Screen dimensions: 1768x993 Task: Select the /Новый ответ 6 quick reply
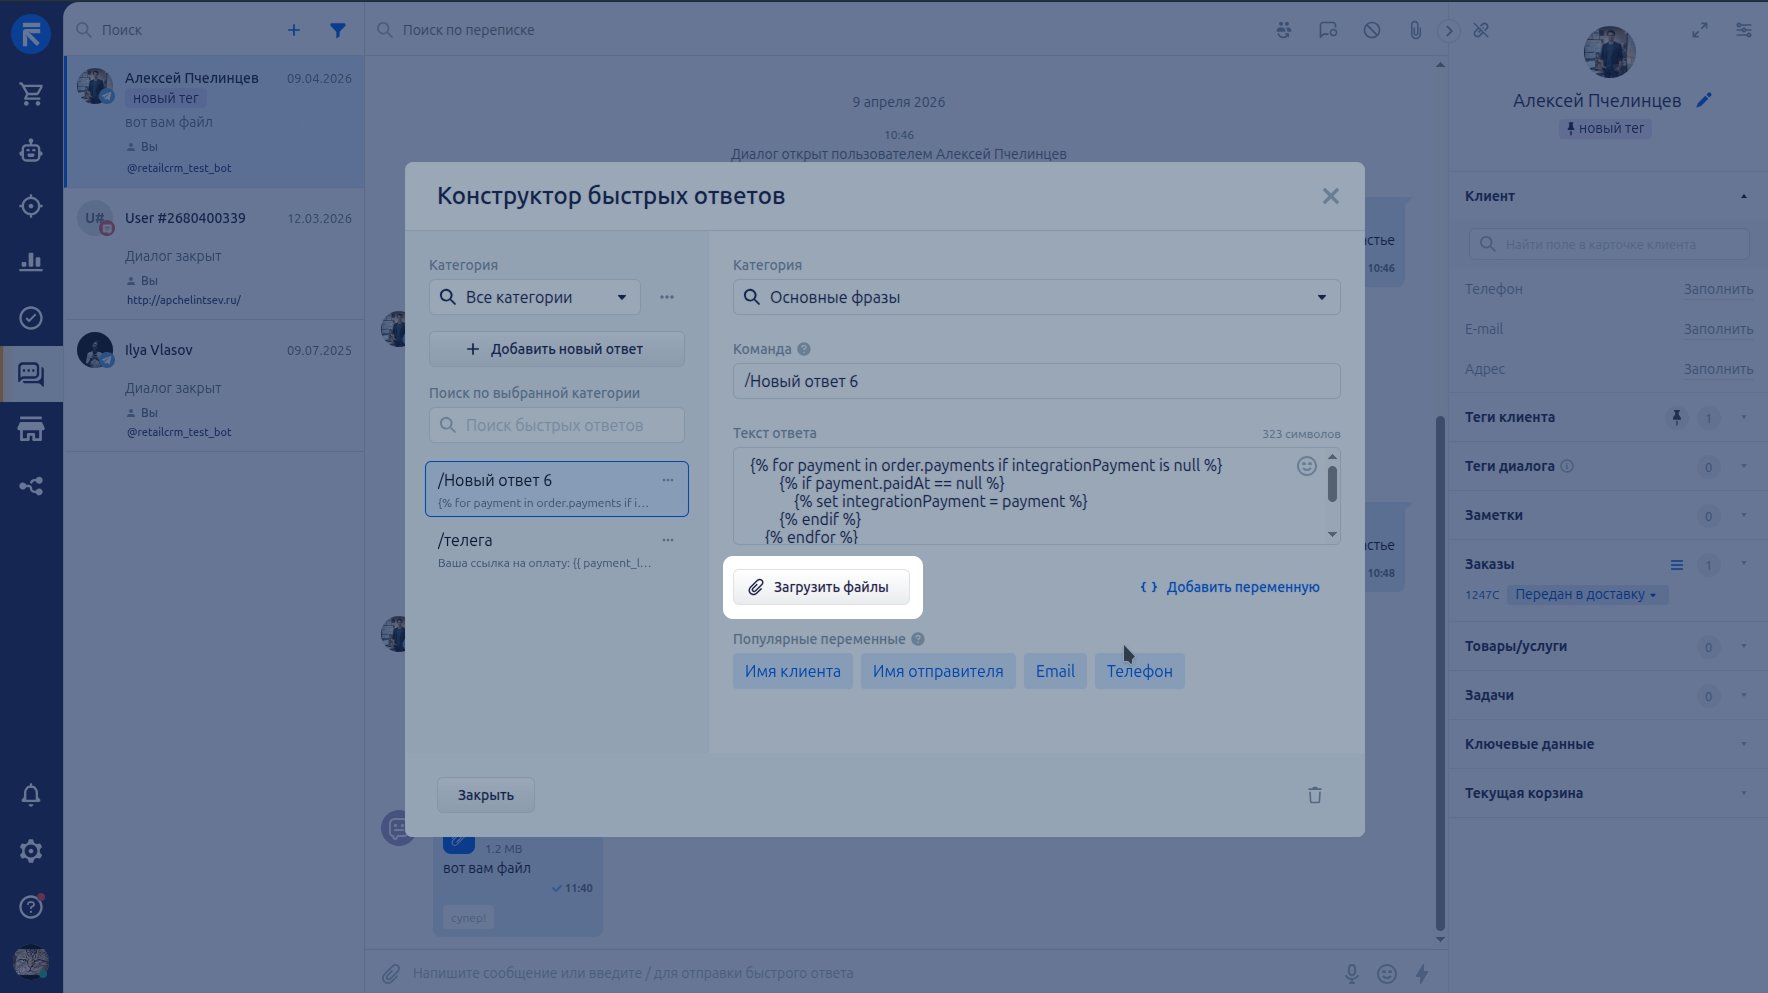tap(545, 489)
